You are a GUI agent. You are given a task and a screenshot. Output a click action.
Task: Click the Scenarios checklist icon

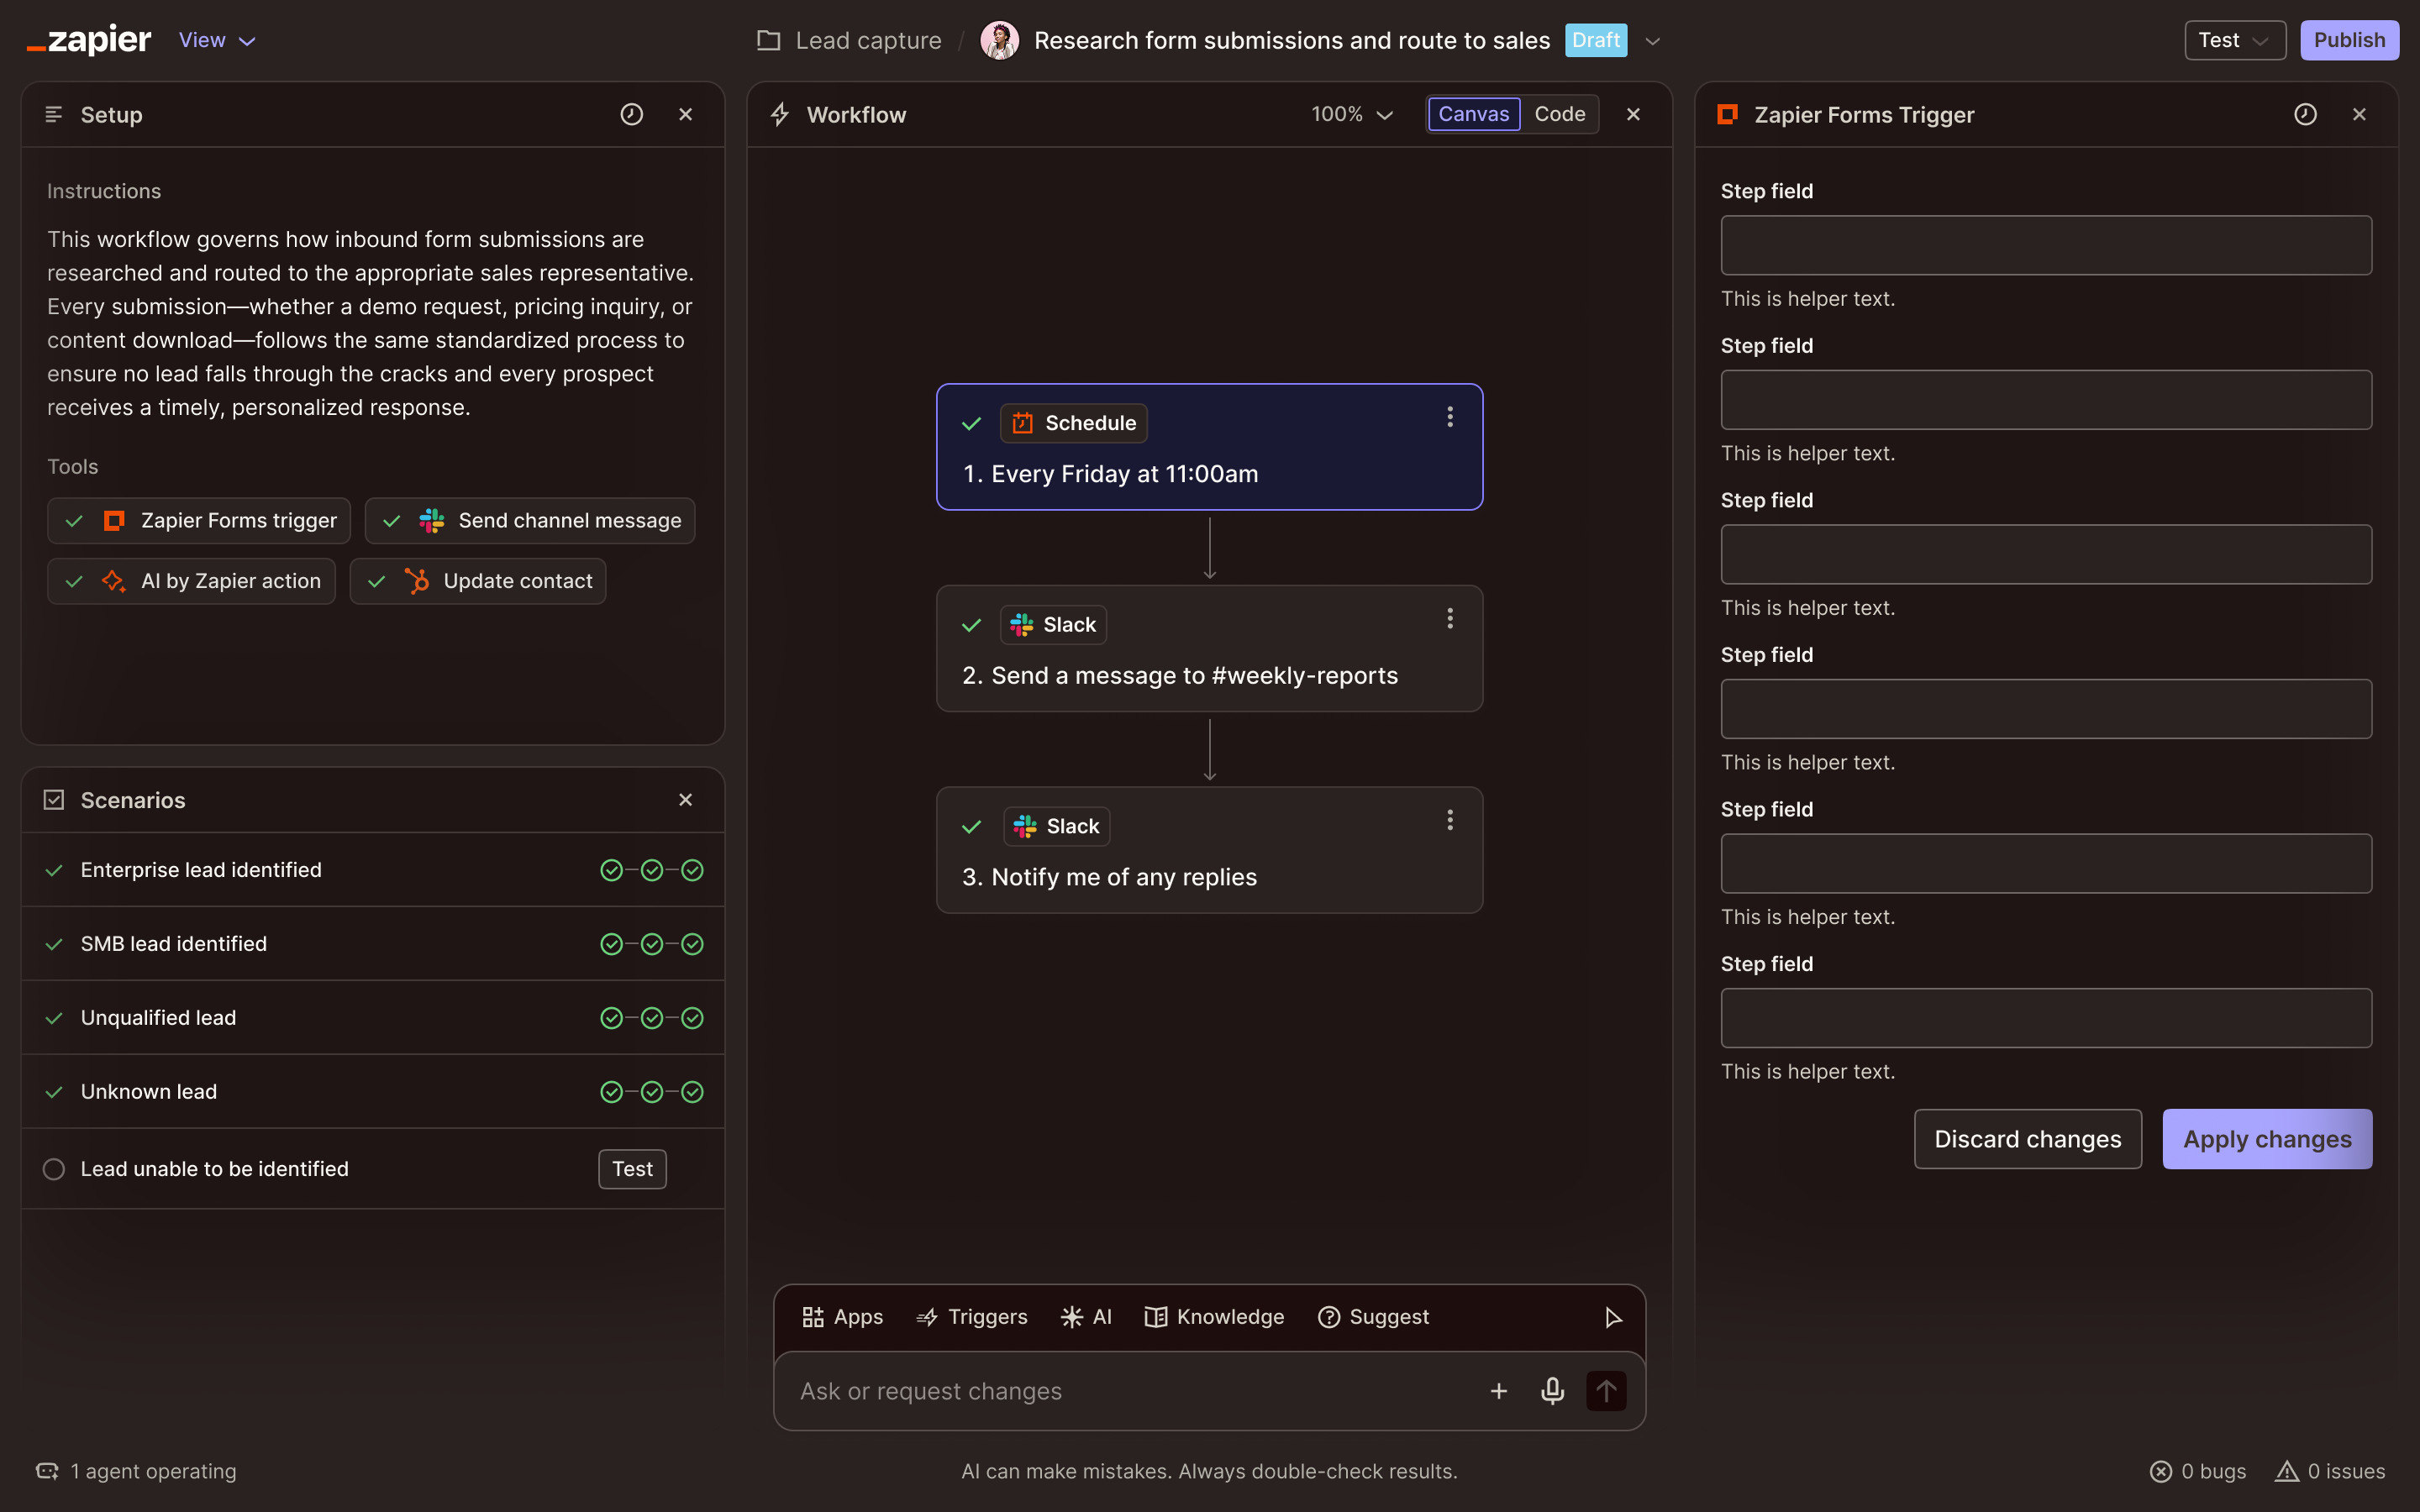(54, 799)
